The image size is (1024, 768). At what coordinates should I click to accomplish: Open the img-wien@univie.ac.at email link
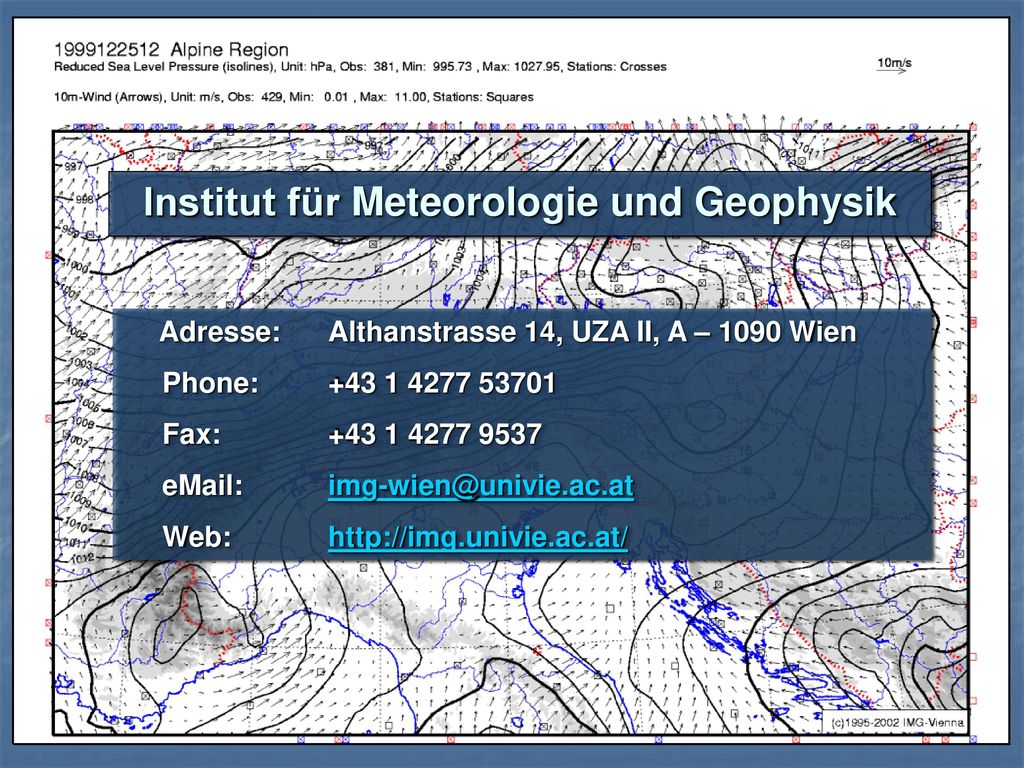point(481,486)
